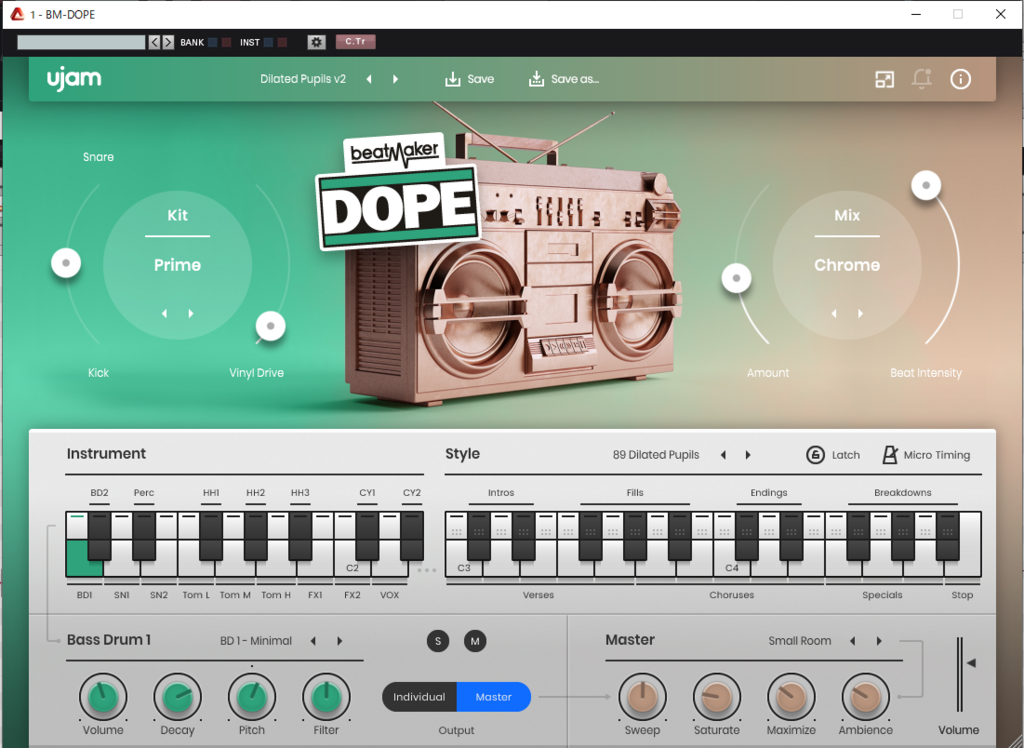This screenshot has width=1024, height=748.
Task: Select the HH1 black key
Action: (211, 536)
